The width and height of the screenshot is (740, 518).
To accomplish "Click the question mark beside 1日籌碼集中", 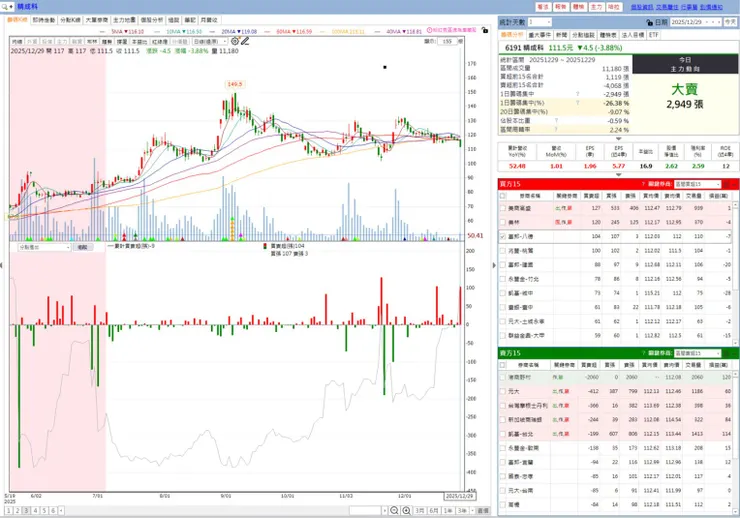I will (x=577, y=94).
